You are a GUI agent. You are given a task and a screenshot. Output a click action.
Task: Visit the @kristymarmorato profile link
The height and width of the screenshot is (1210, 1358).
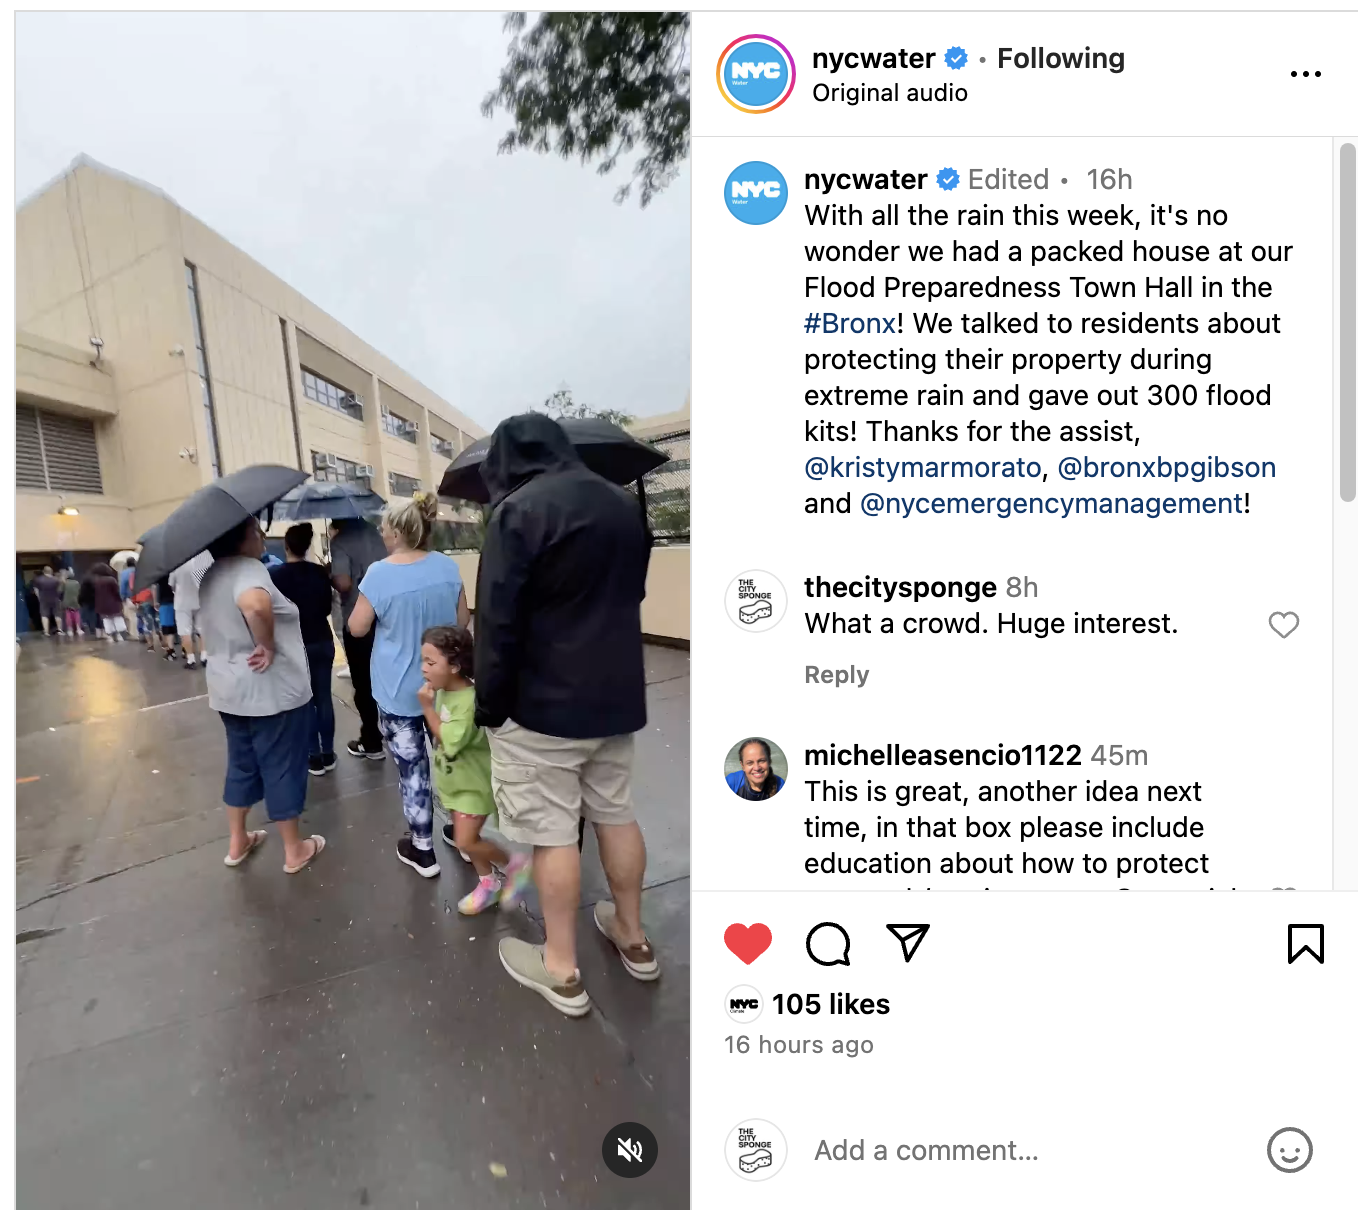coord(923,467)
